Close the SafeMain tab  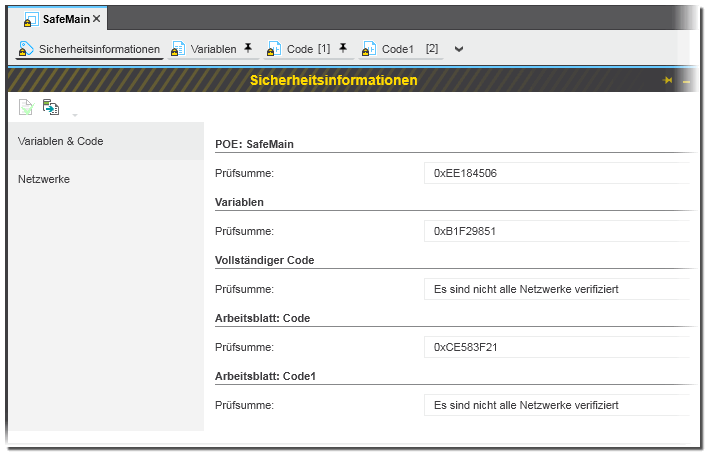coord(97,19)
